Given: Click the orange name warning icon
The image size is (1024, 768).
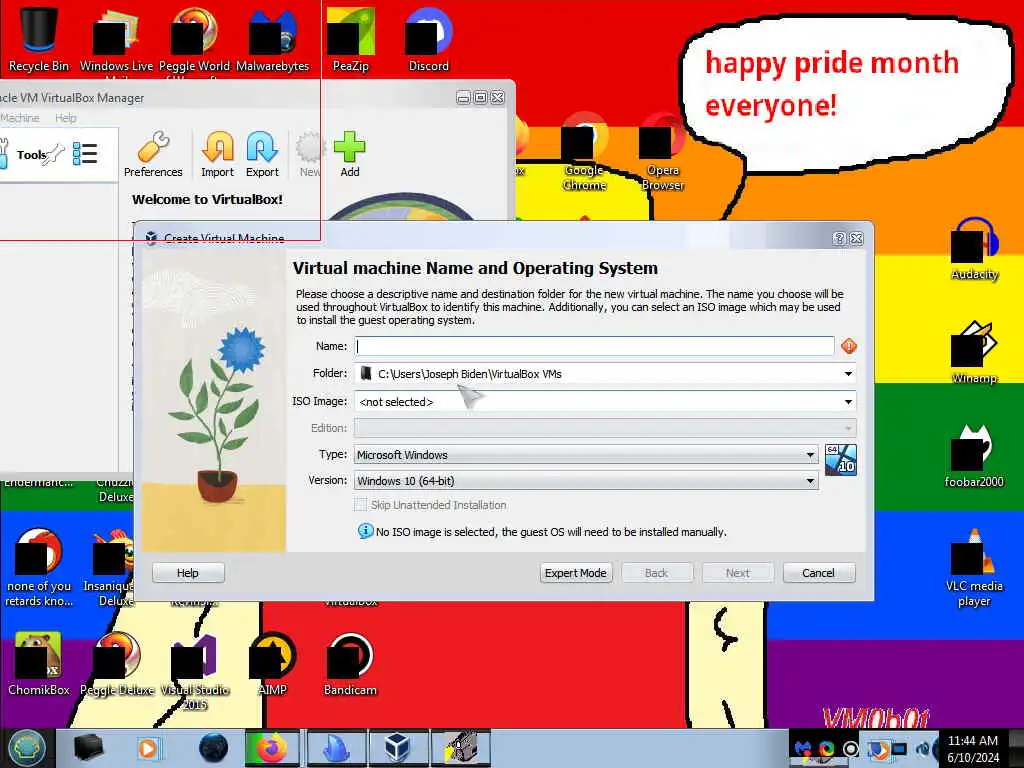Looking at the screenshot, I should pyautogui.click(x=848, y=346).
